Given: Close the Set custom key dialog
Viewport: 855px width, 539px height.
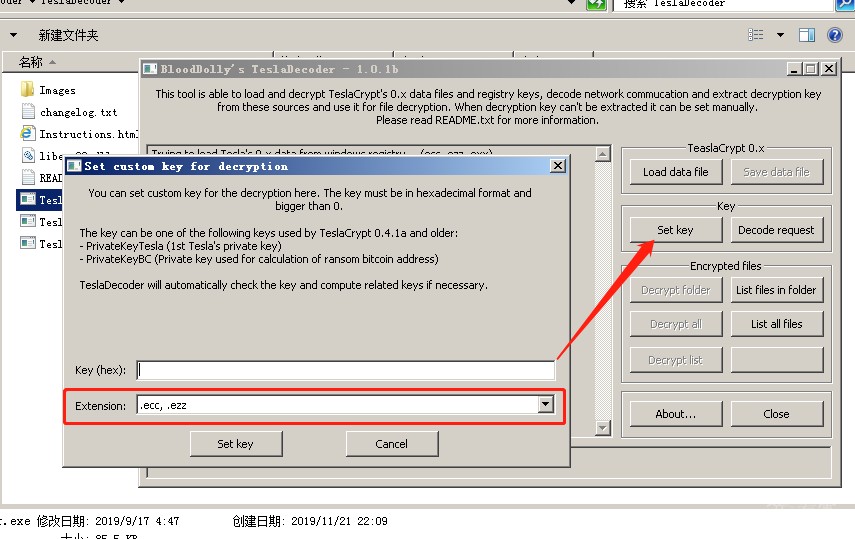Looking at the screenshot, I should pos(557,166).
